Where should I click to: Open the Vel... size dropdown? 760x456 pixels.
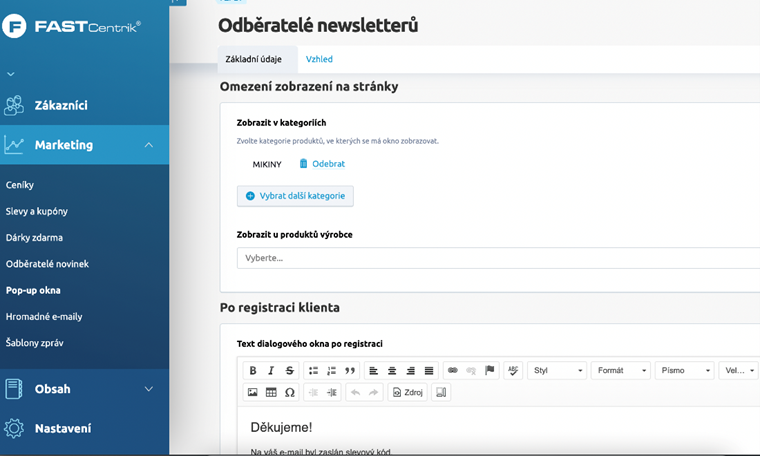click(739, 371)
